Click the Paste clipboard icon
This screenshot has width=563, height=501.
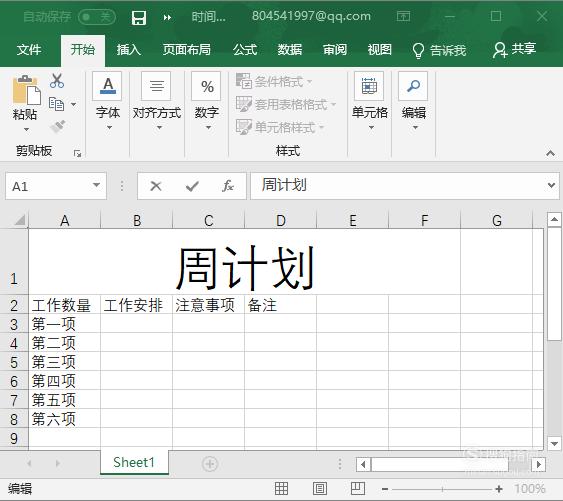[x=26, y=90]
